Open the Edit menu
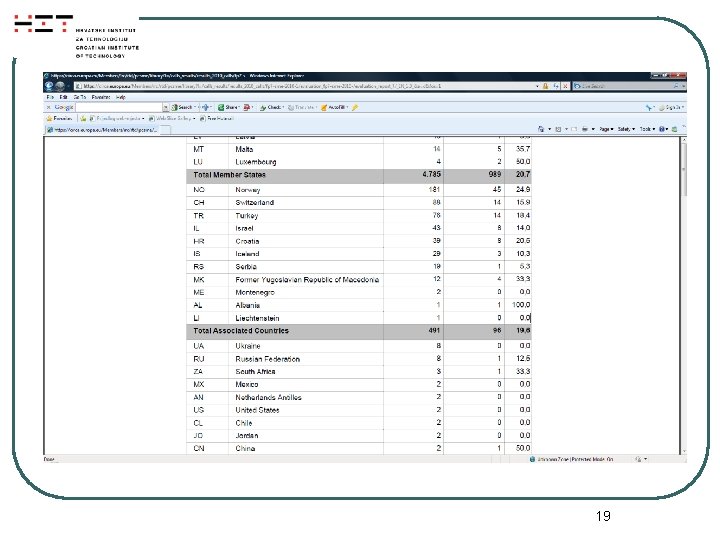The image size is (720, 540). point(63,97)
